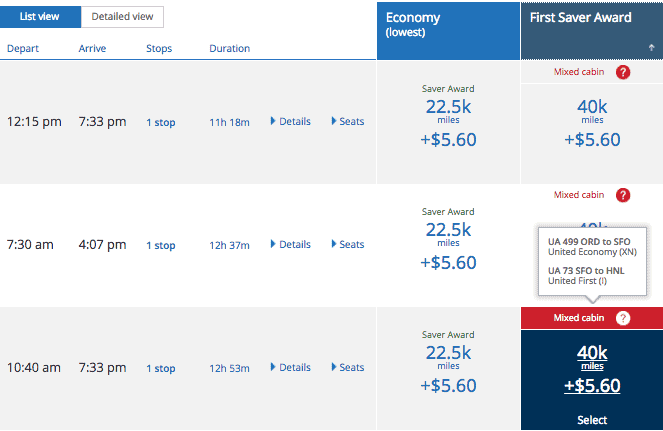Expand Details for 10:40 am flight

click(291, 367)
